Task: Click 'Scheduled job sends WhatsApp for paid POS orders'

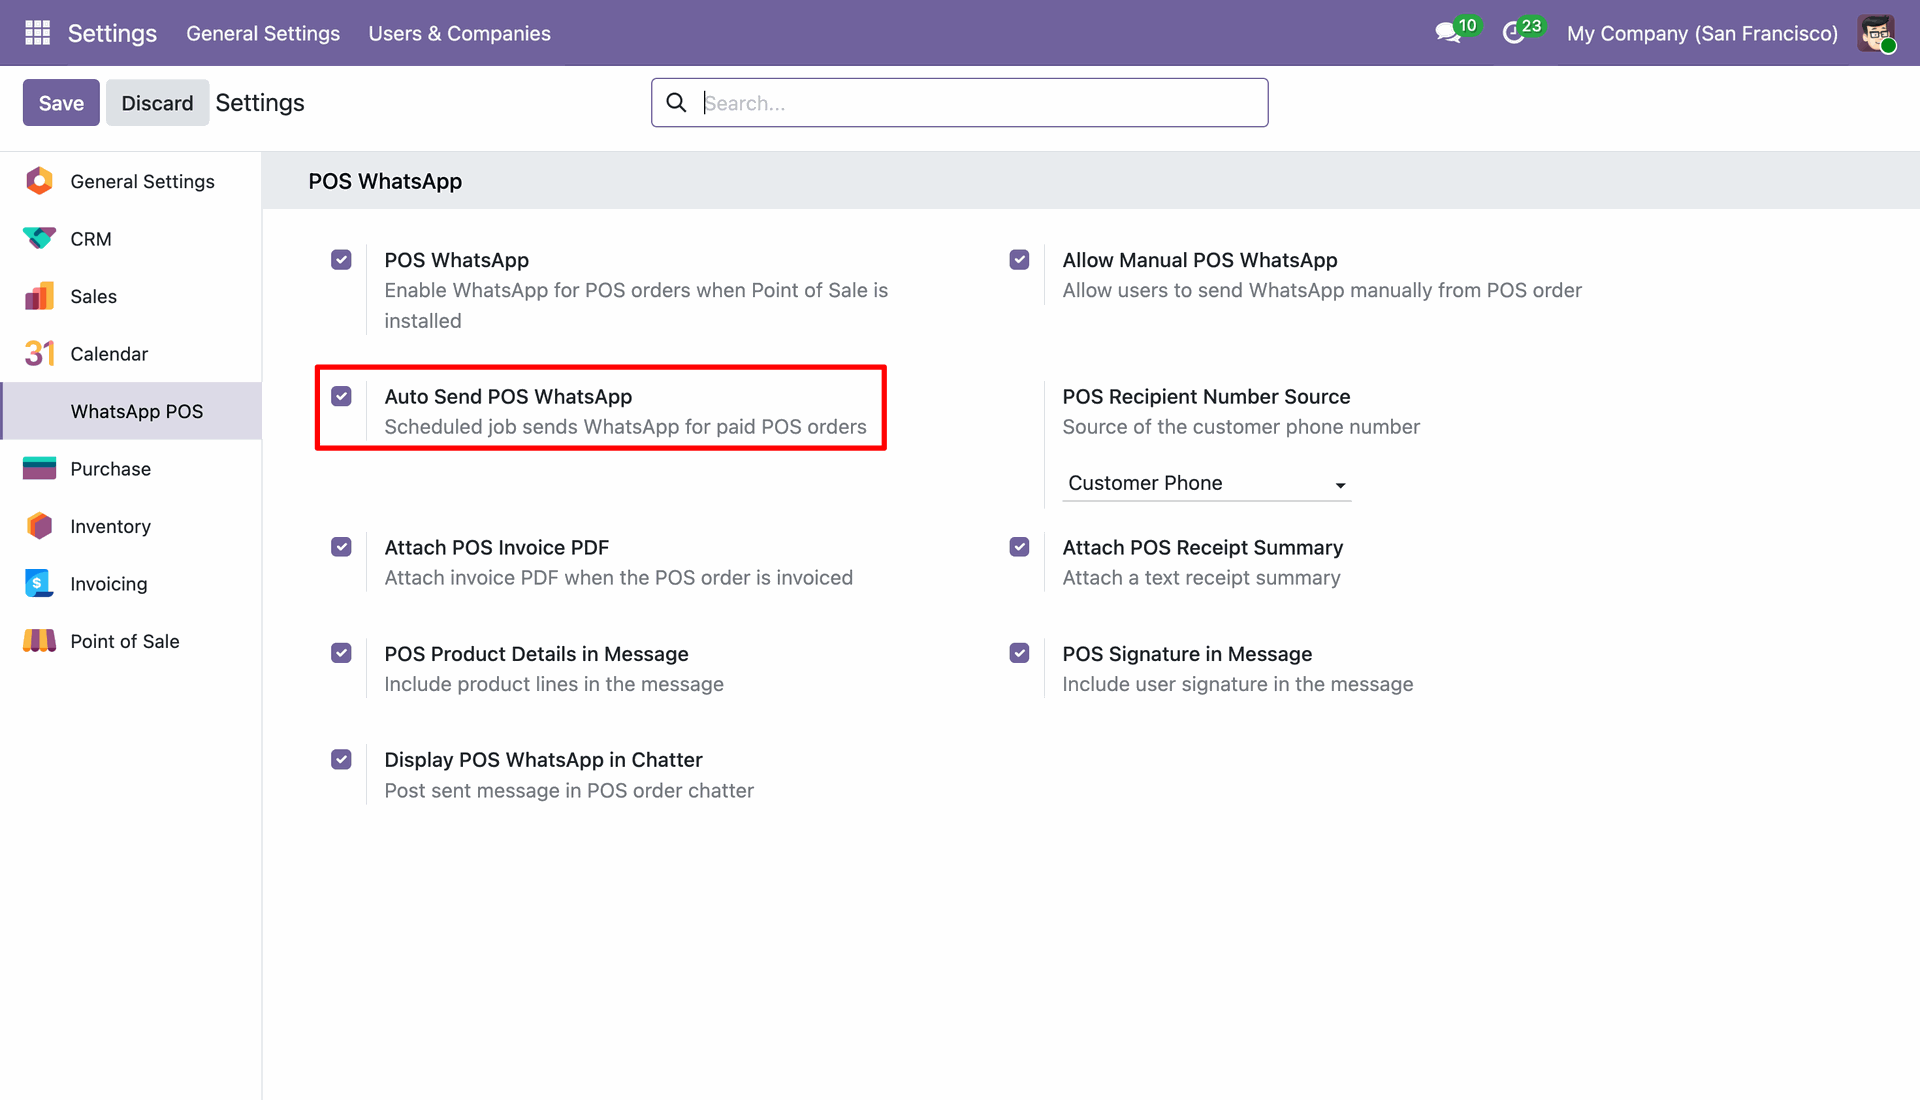Action: tap(625, 427)
